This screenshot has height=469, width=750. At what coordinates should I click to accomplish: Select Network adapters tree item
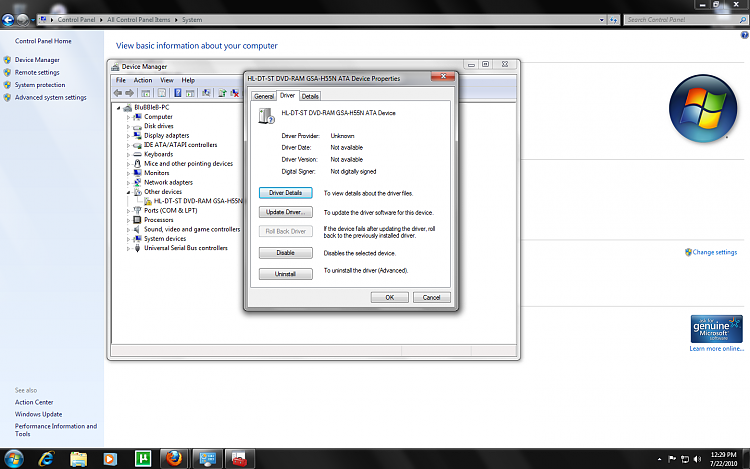[168, 182]
